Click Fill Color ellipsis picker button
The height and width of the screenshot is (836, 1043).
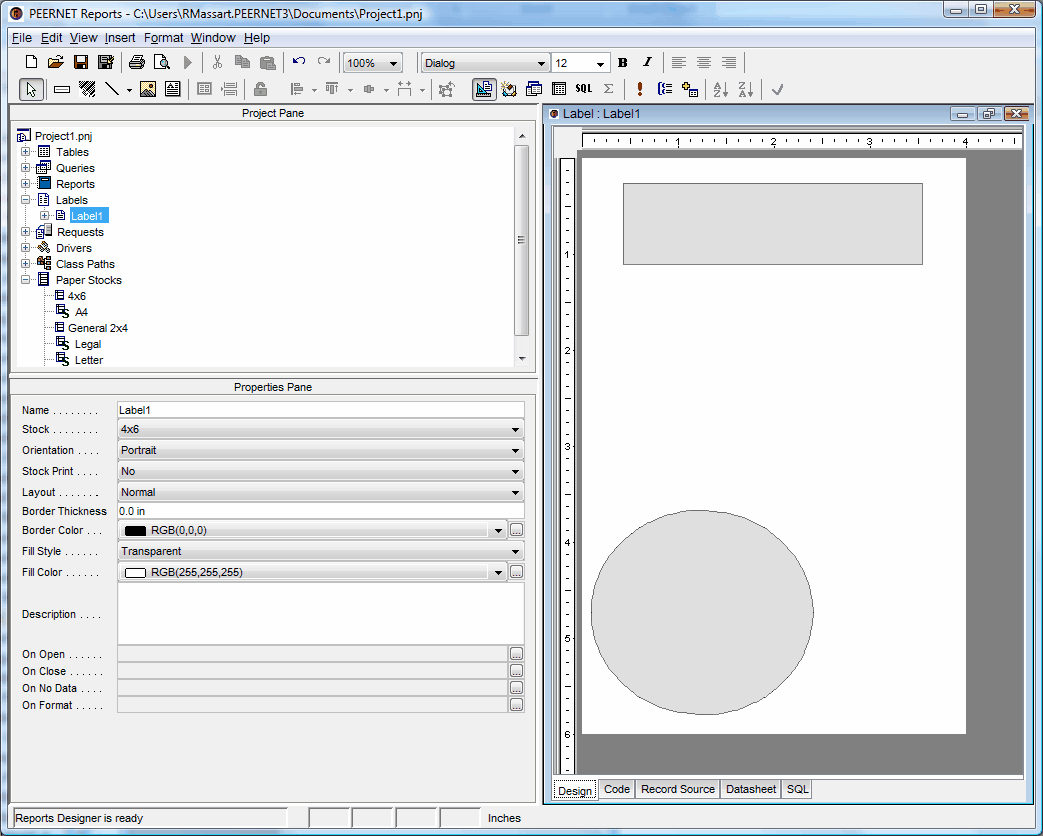click(516, 572)
